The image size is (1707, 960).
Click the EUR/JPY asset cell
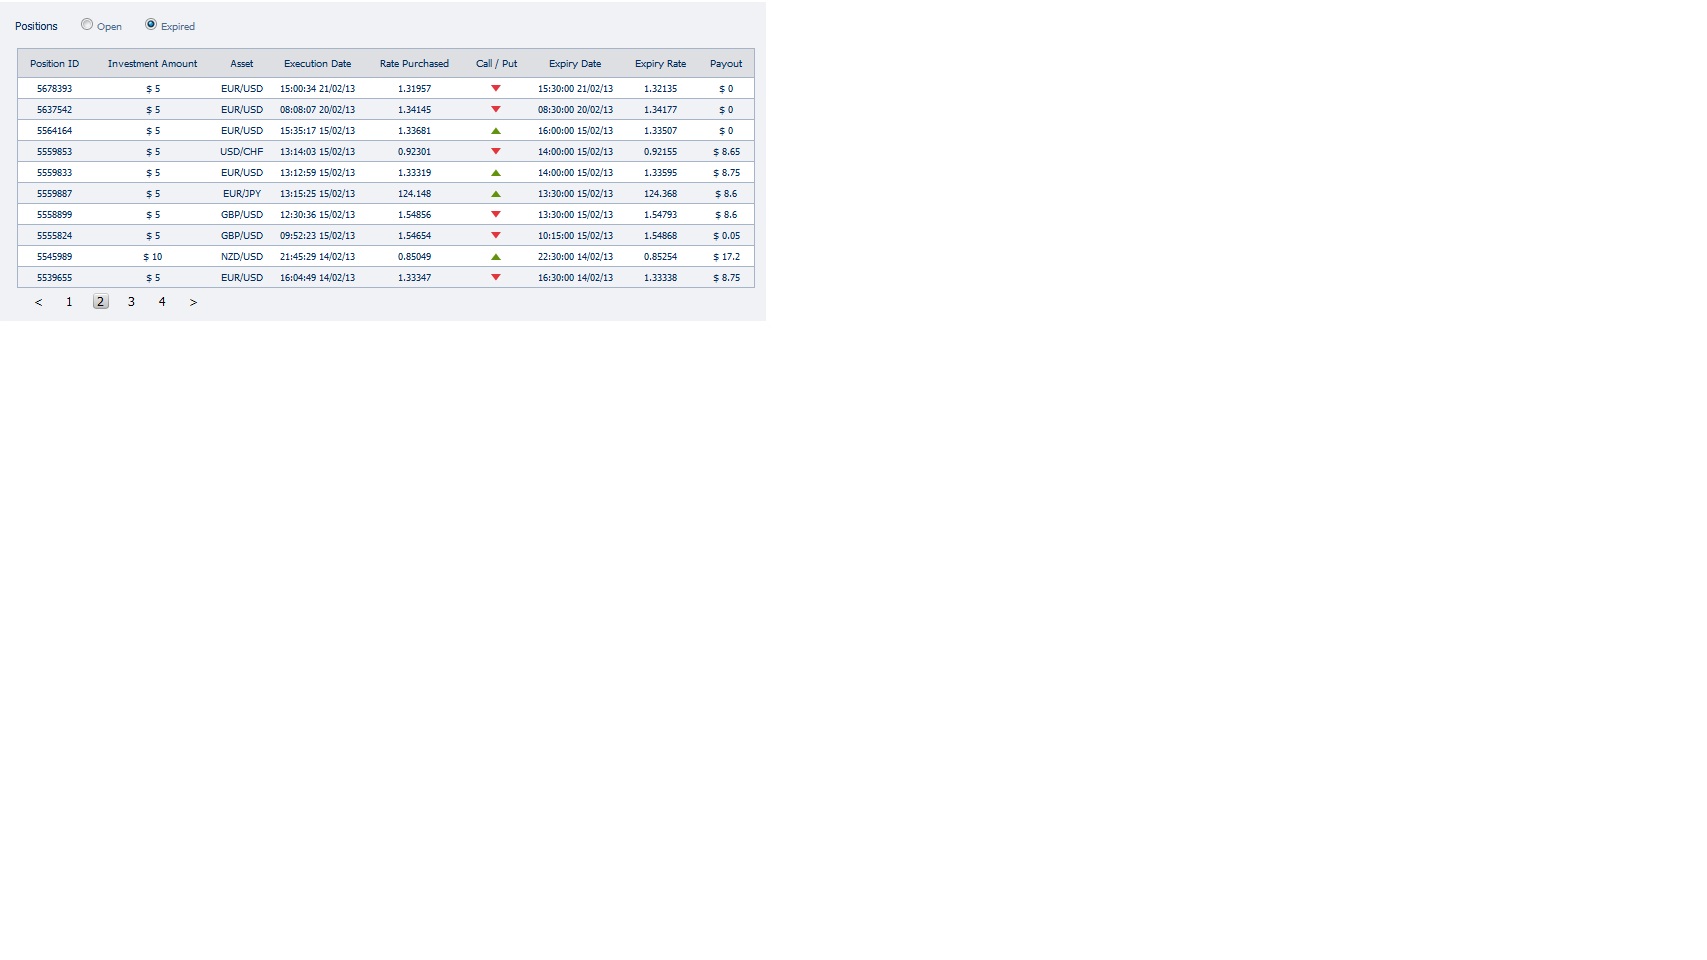tap(242, 194)
